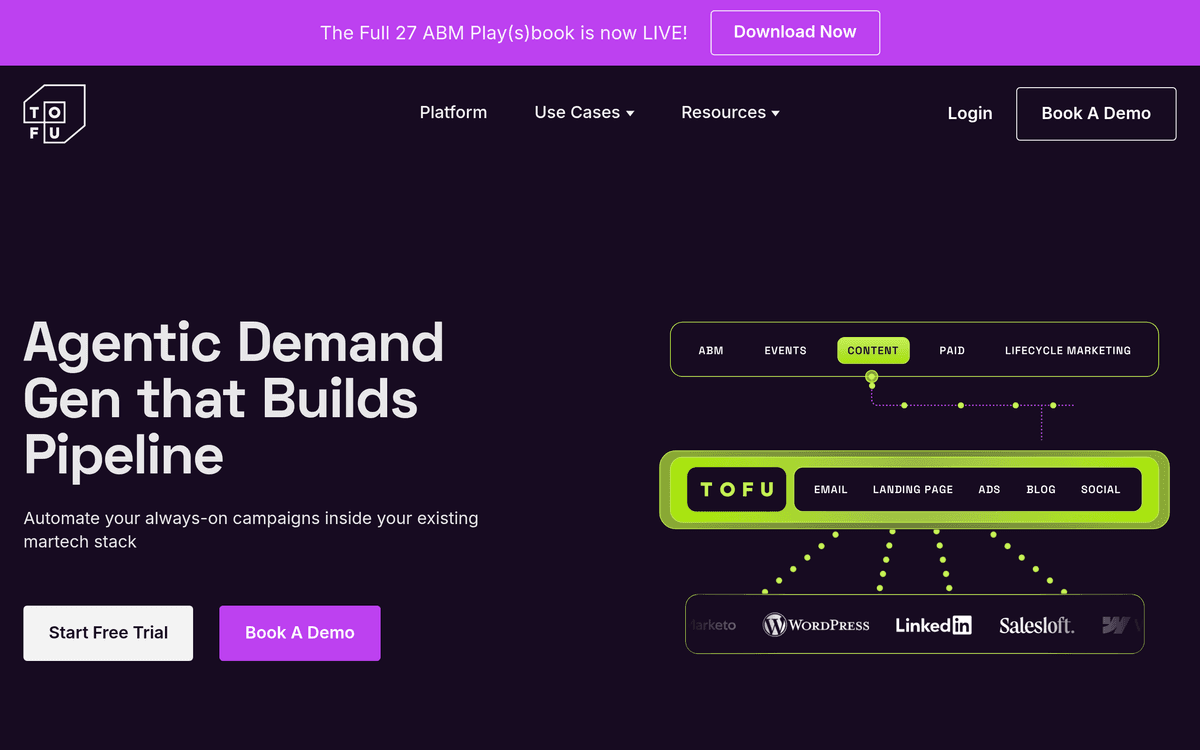Choose the PAID tab in the channel bar
Screen dimensions: 1200x750
[x=951, y=350]
